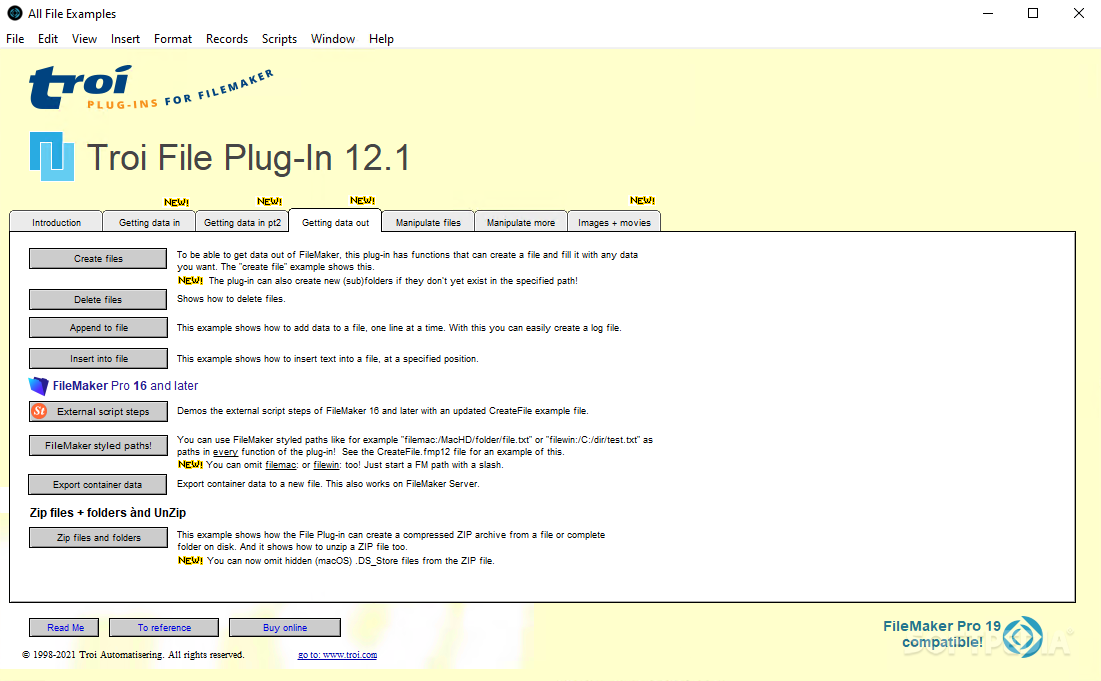Open the Records menu
Viewport: 1101px width, 681px height.
(227, 39)
